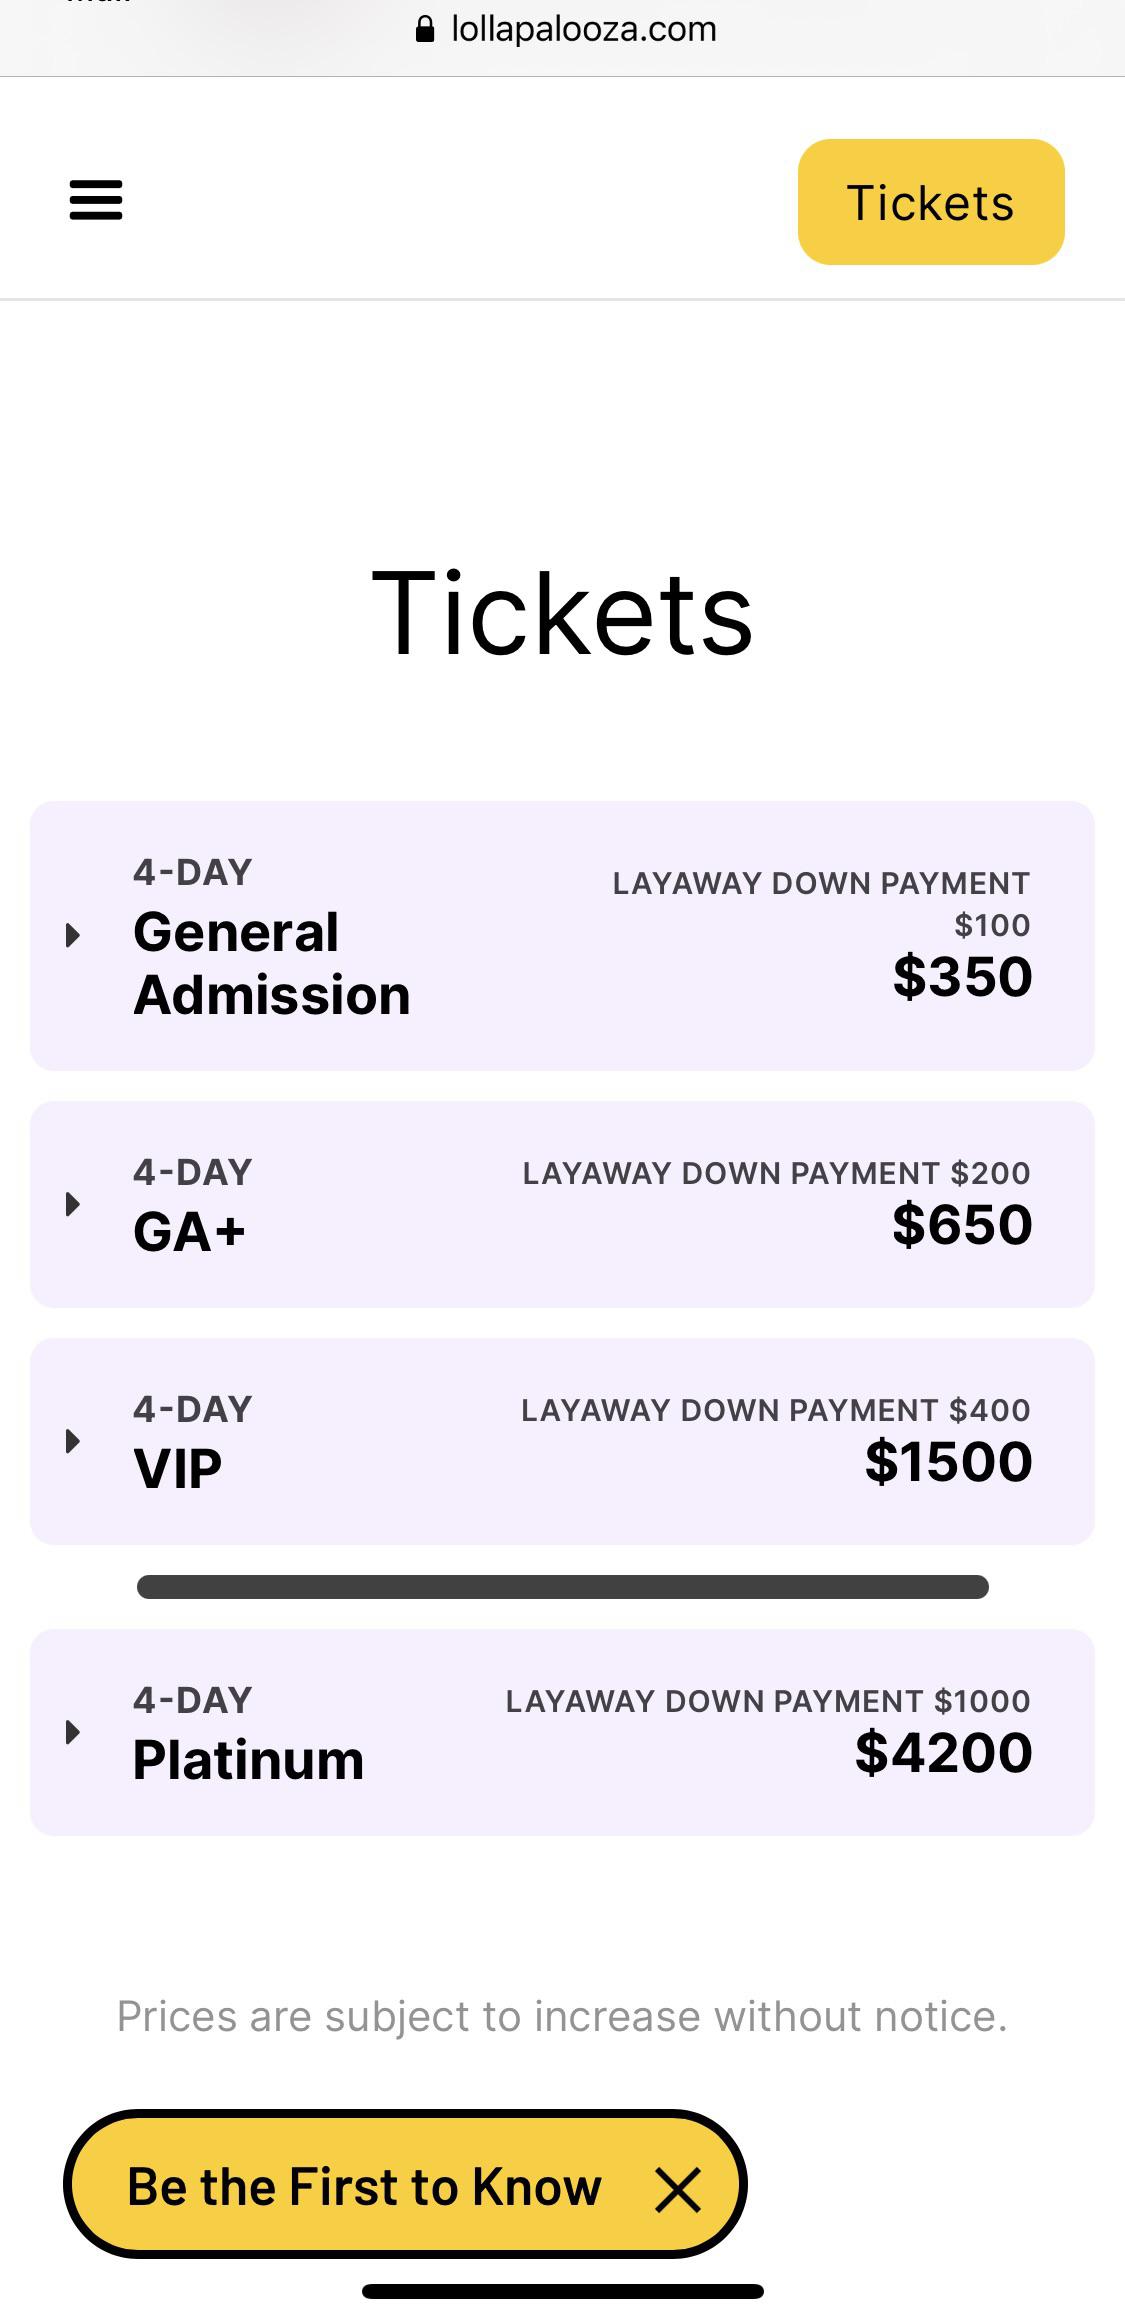Dismiss the Be the First to Know banner
Image resolution: width=1125 pixels, height=2322 pixels.
pos(678,2189)
